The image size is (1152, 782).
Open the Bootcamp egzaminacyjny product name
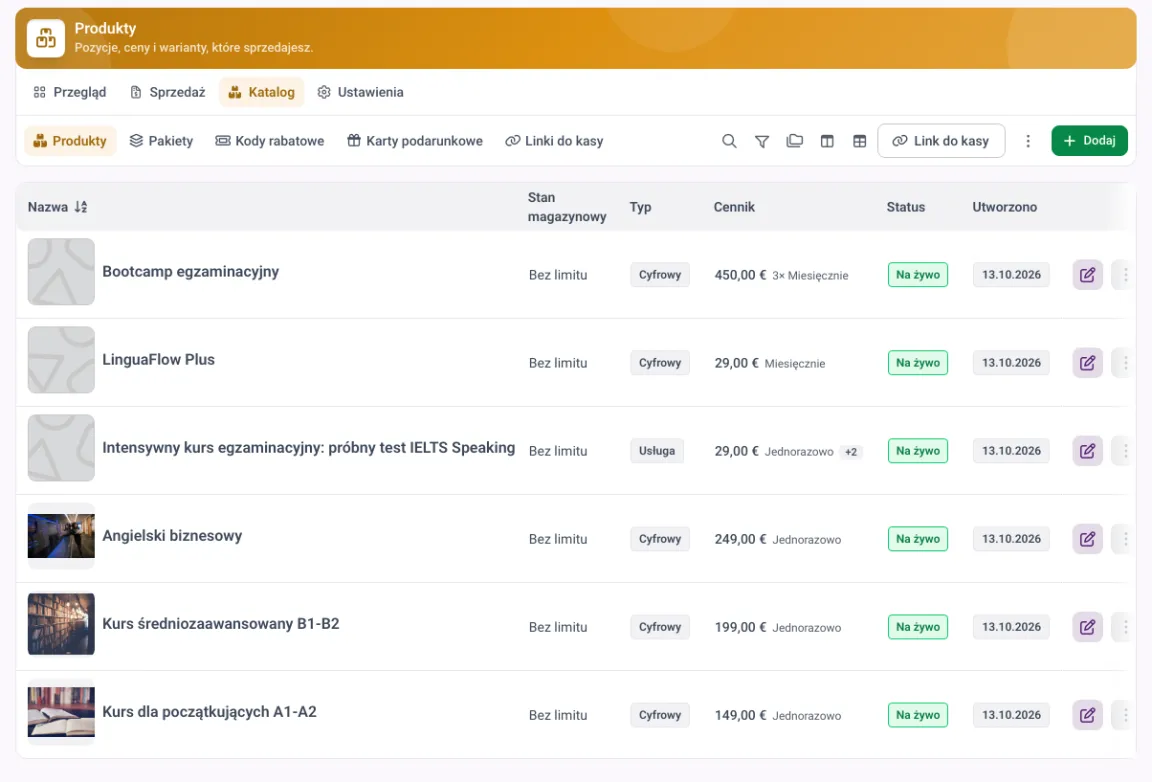tap(190, 272)
